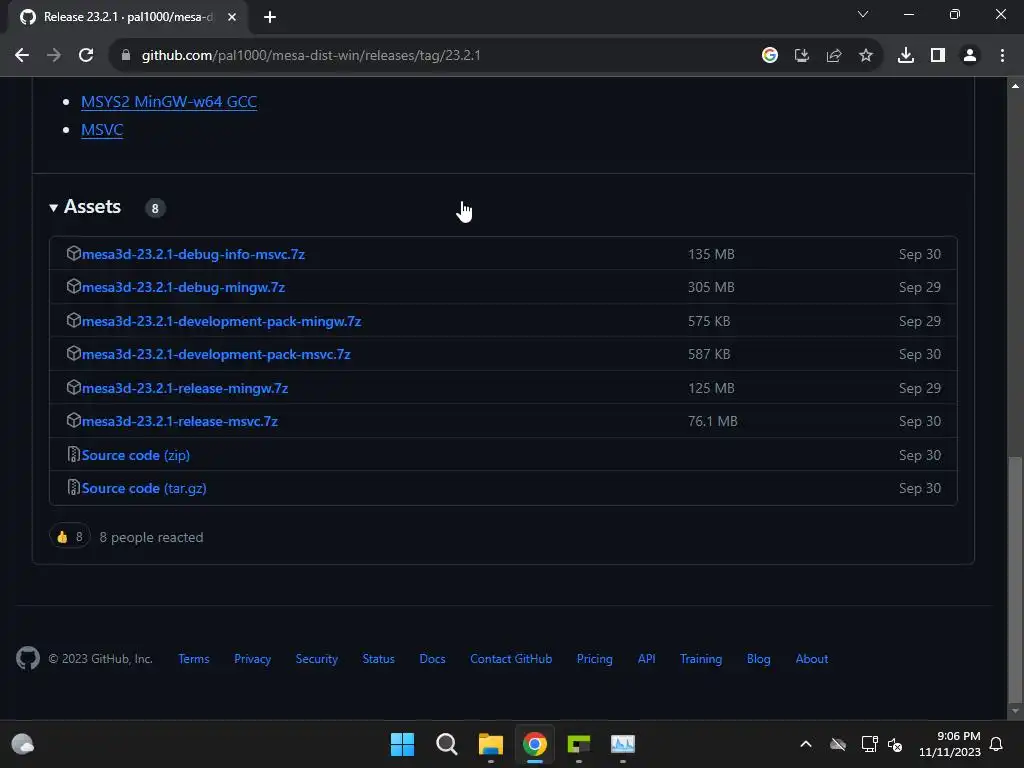The height and width of the screenshot is (768, 1024).
Task: Install app icon in address bar
Action: (x=802, y=56)
